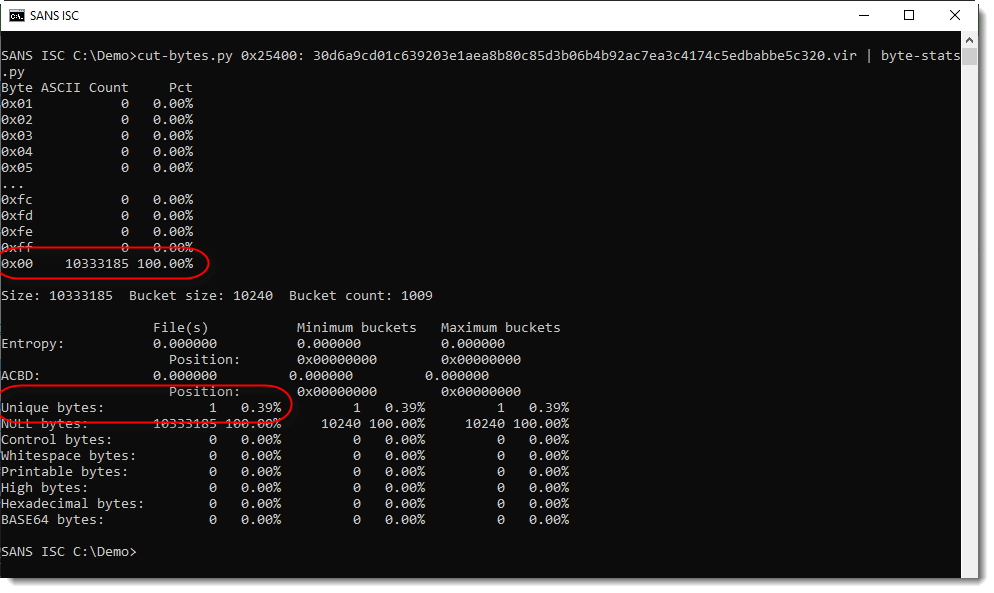Click the 'Byte ASCII Count Pct' header line
Image resolution: width=994 pixels, height=593 pixels.
click(96, 88)
